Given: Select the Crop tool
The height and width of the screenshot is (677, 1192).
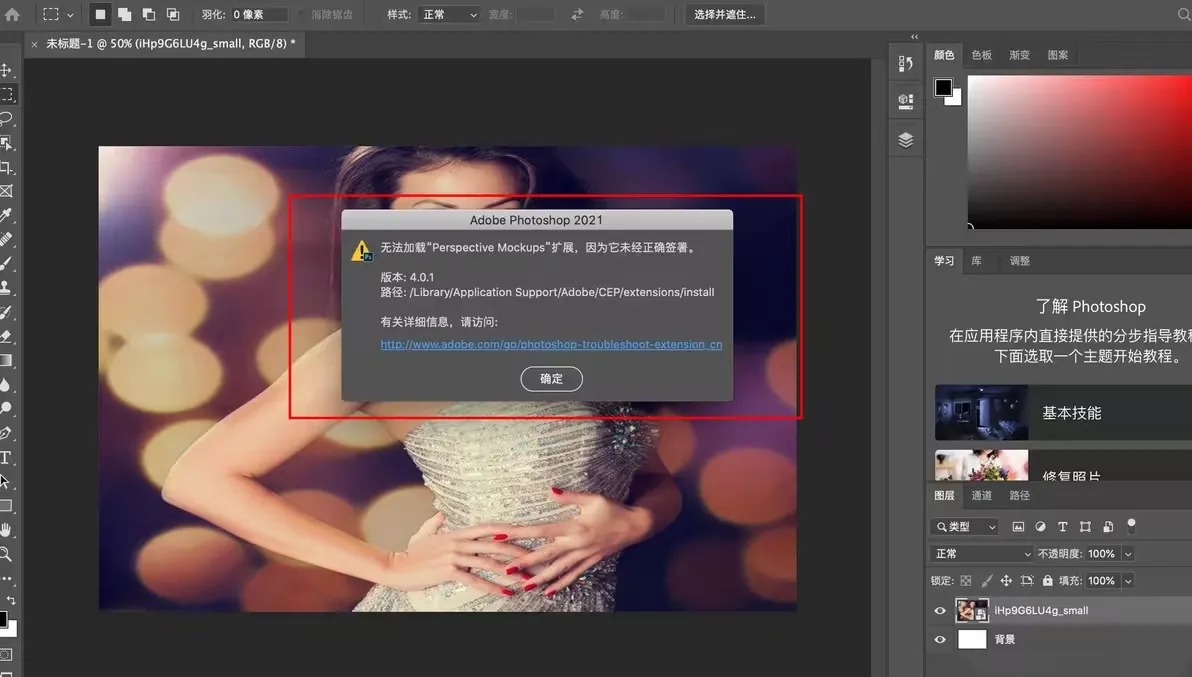Looking at the screenshot, I should tap(6, 167).
